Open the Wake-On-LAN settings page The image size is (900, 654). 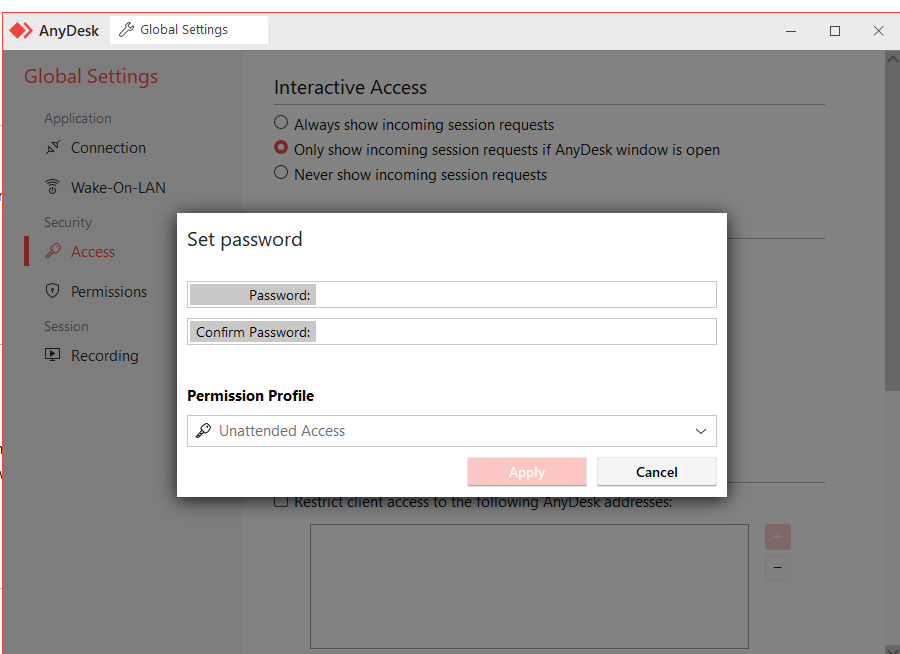tap(118, 188)
